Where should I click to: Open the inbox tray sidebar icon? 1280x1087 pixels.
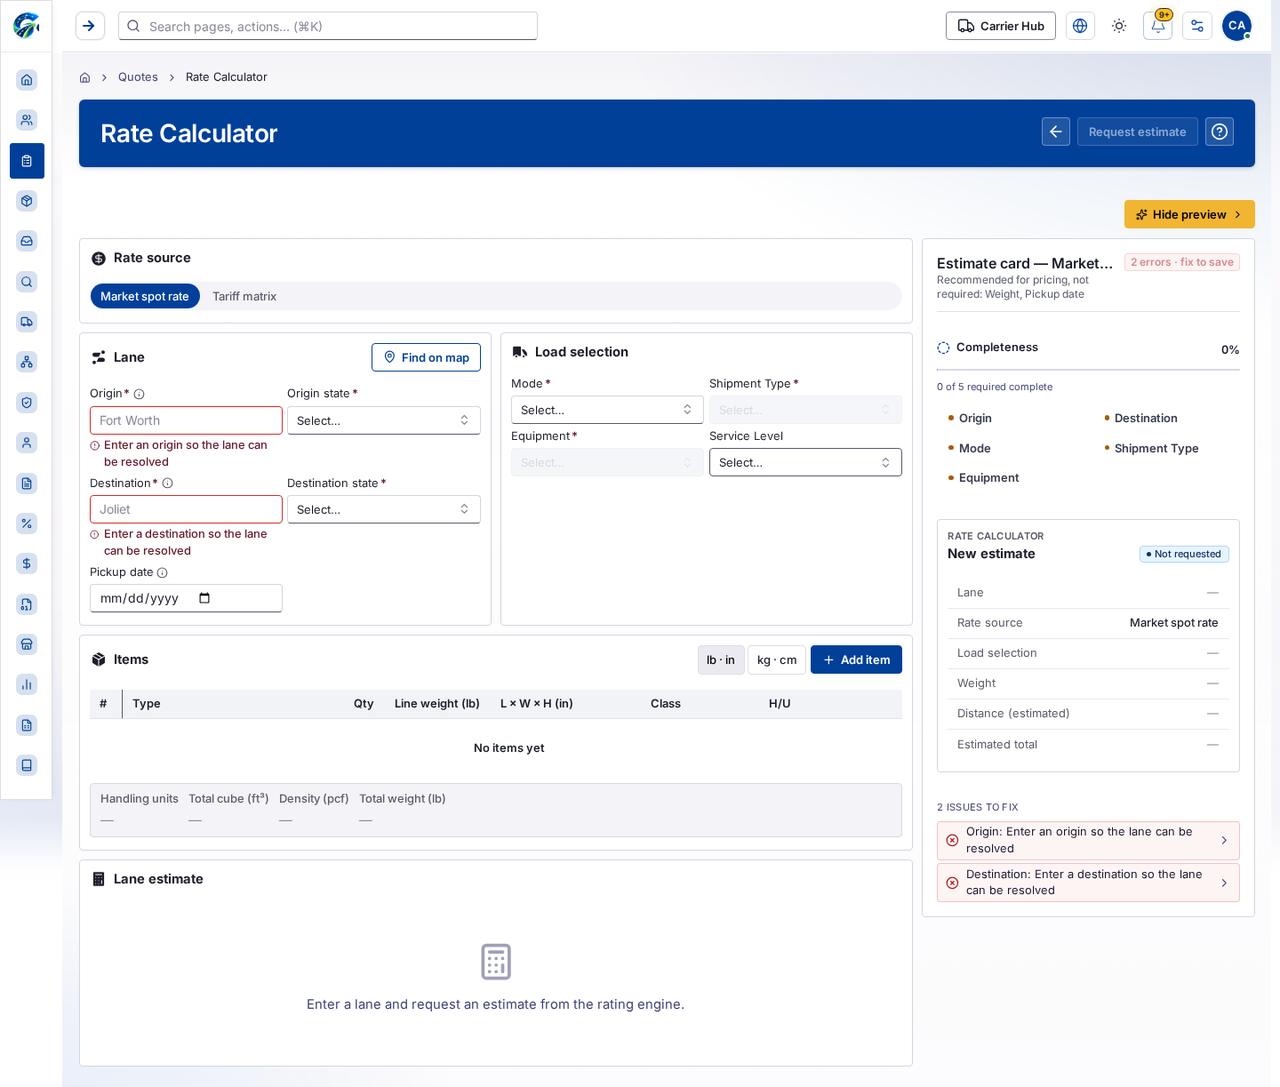[x=27, y=241]
